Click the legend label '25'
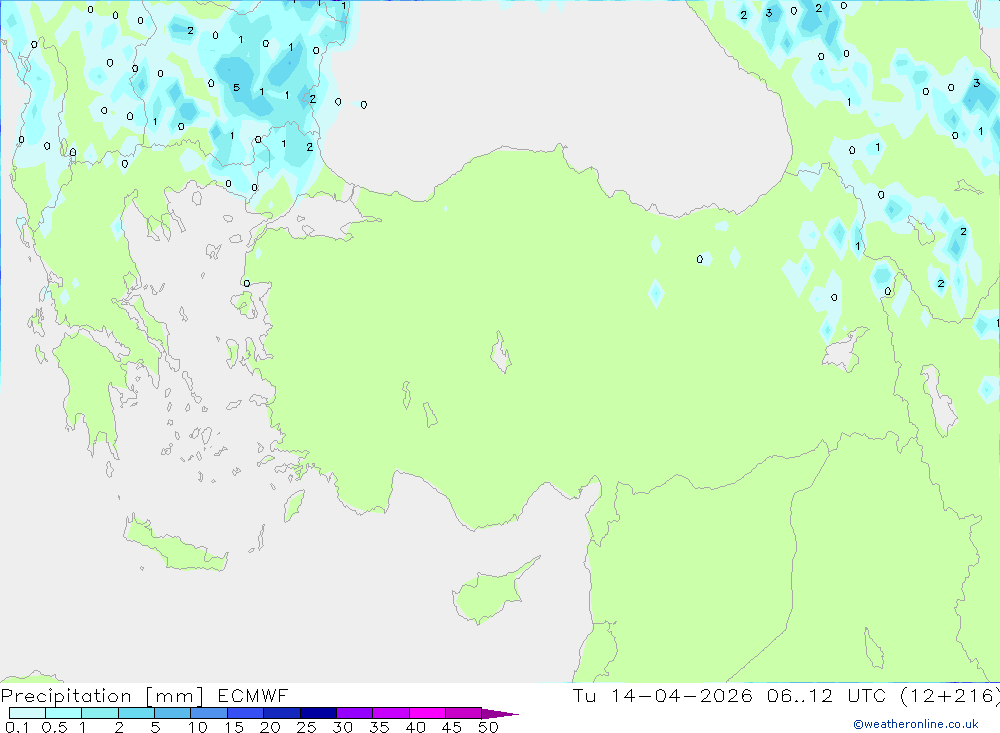The height and width of the screenshot is (733, 1000). pyautogui.click(x=306, y=727)
